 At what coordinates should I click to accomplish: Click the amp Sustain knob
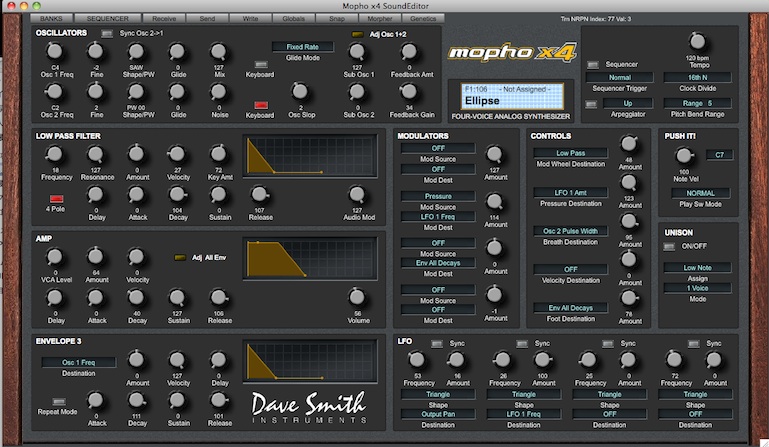click(x=177, y=297)
